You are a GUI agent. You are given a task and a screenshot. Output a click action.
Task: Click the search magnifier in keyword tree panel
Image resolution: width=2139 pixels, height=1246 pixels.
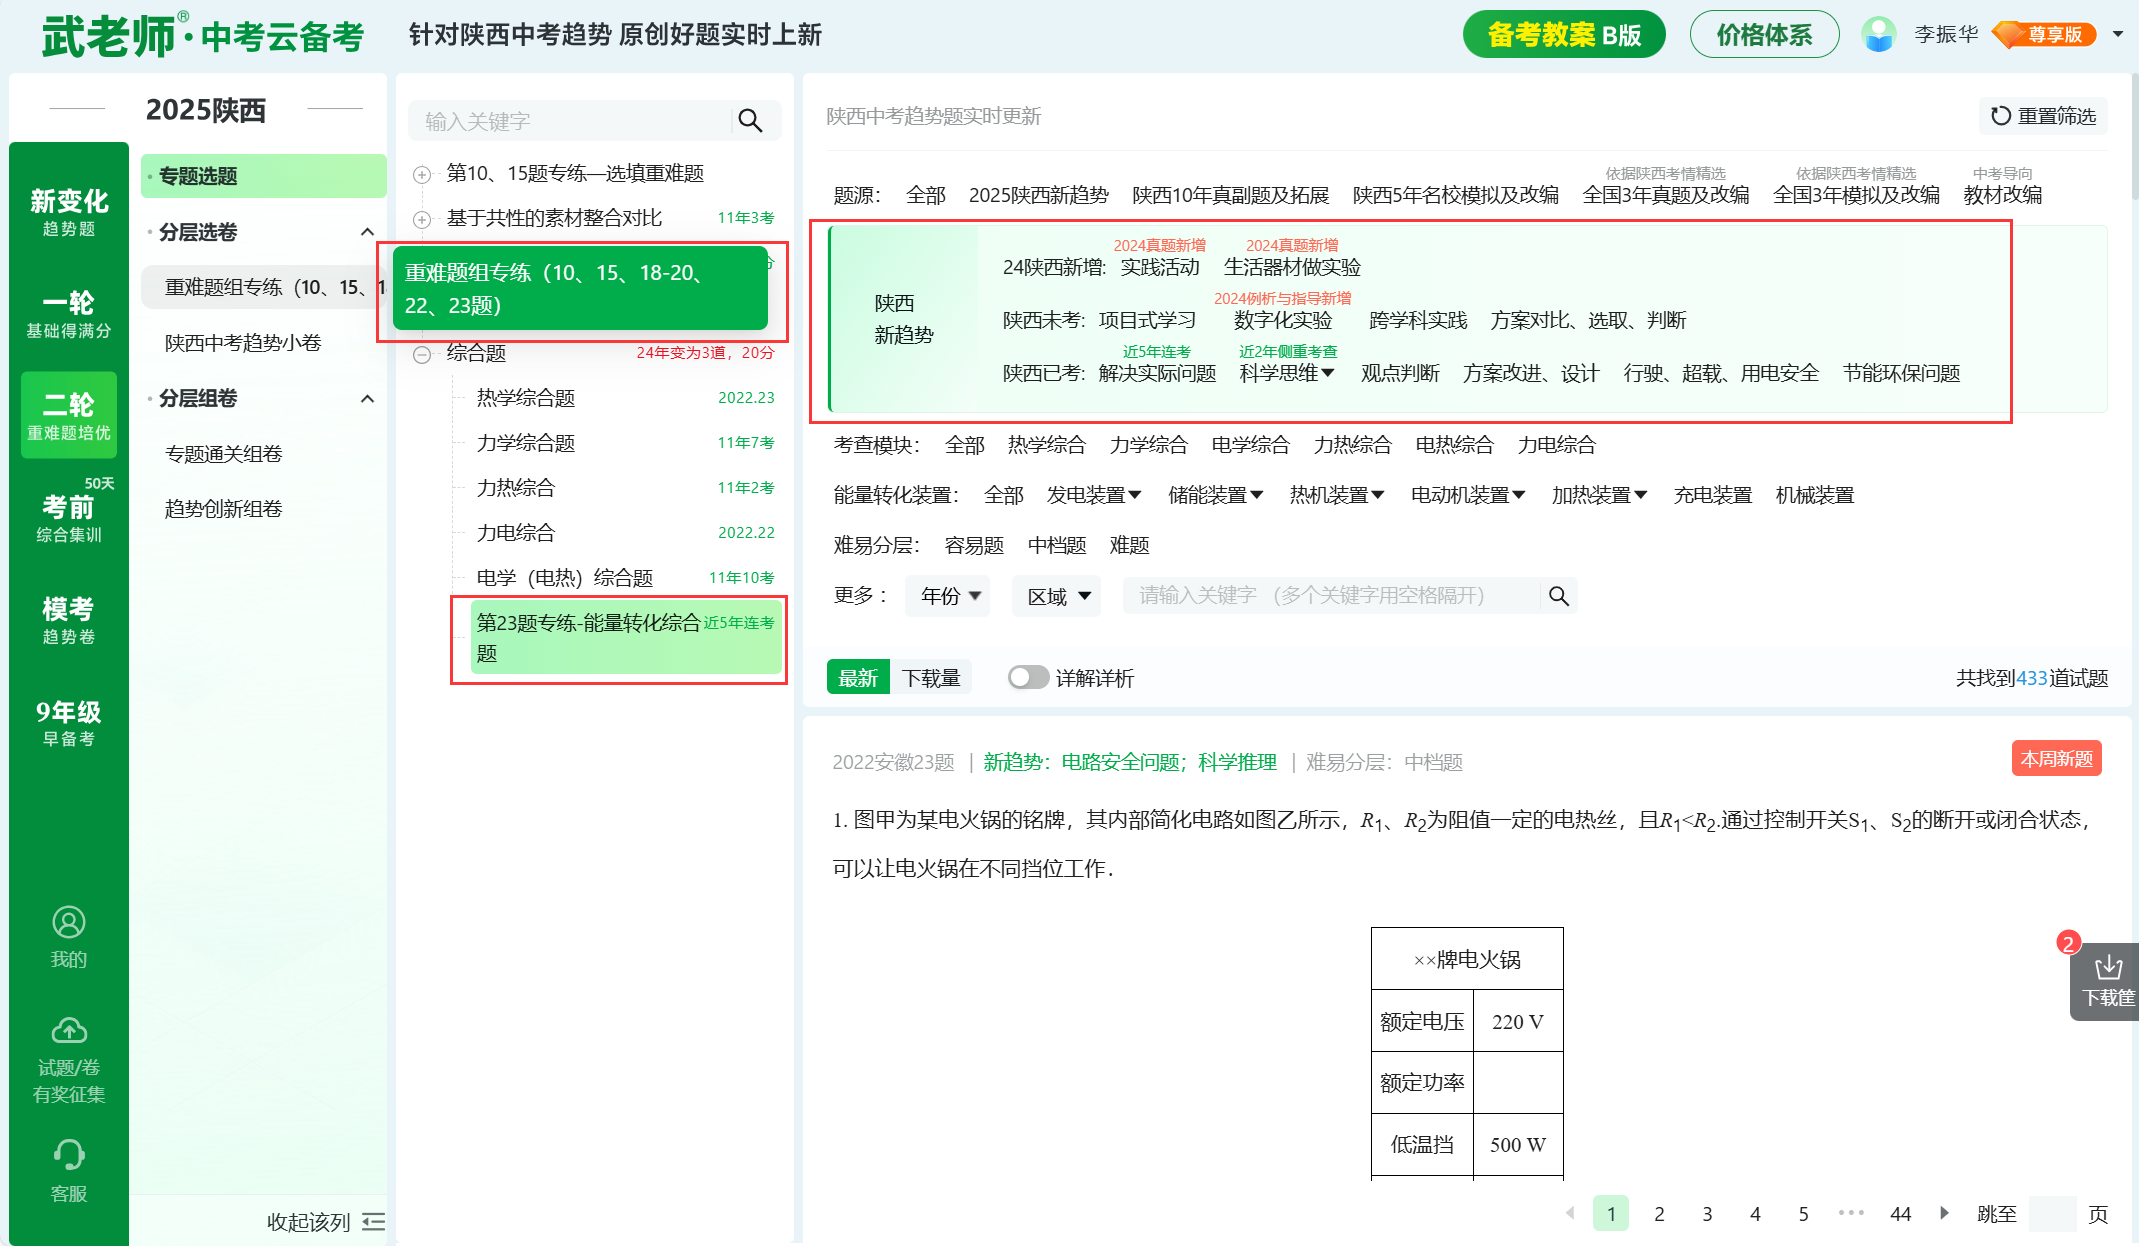[x=750, y=121]
